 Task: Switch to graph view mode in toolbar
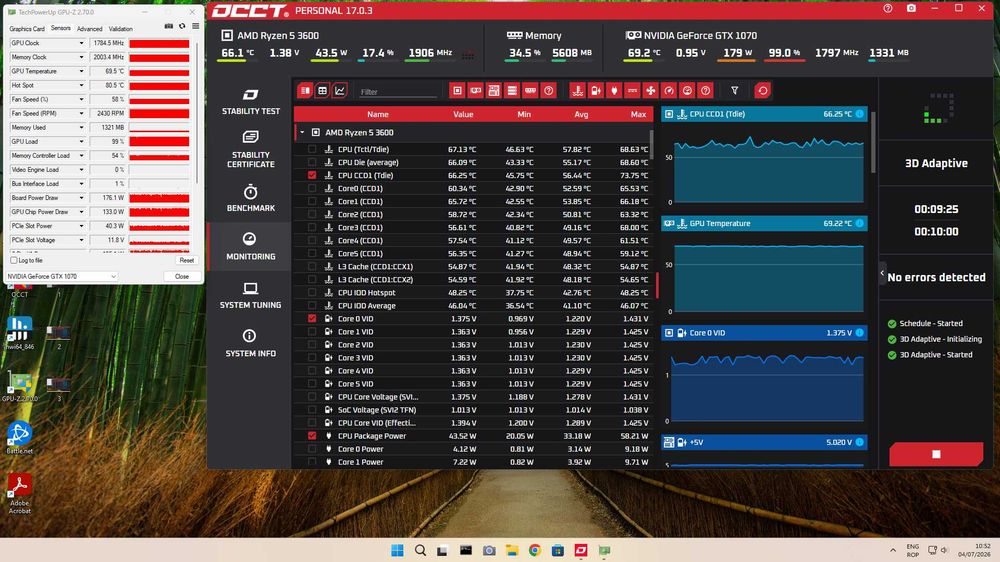pos(340,91)
